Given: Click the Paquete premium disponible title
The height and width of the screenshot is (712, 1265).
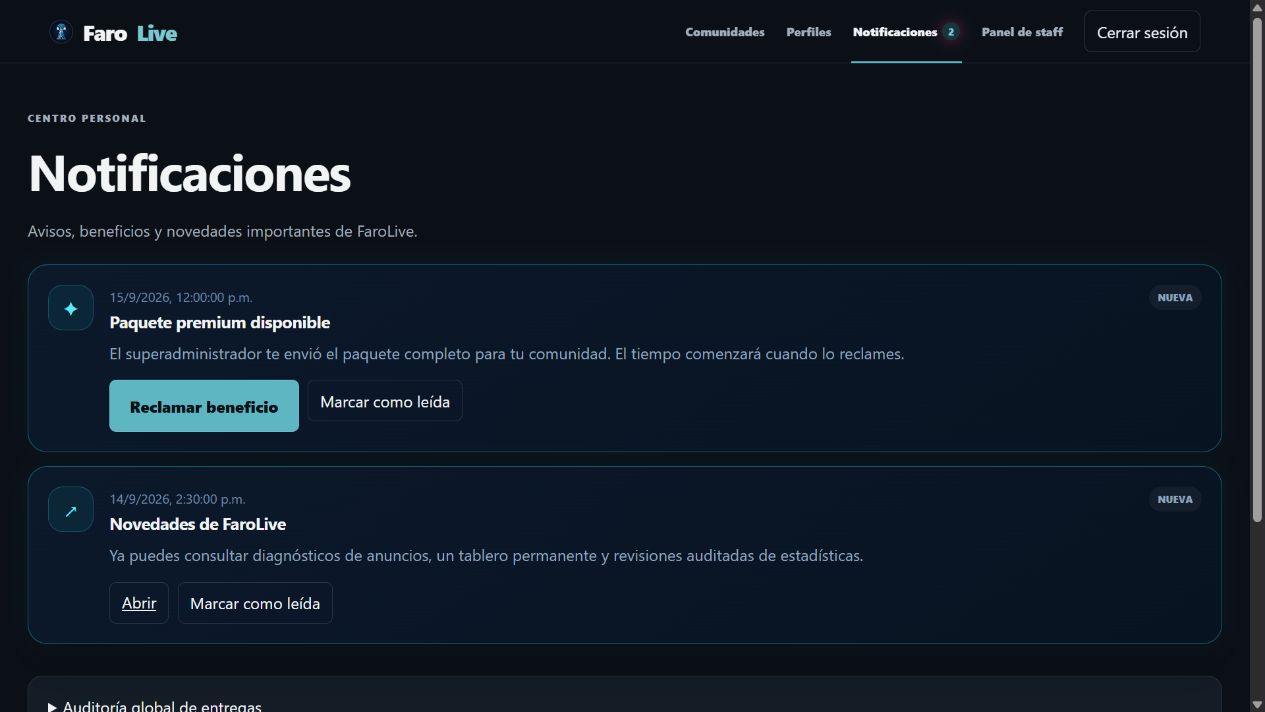Looking at the screenshot, I should pos(220,322).
